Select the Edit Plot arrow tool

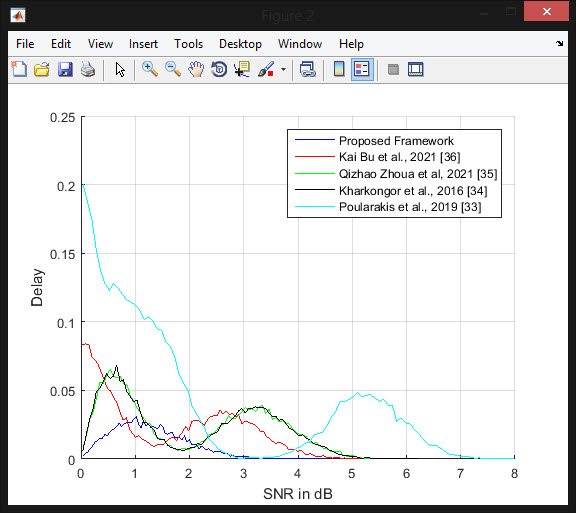pos(120,69)
